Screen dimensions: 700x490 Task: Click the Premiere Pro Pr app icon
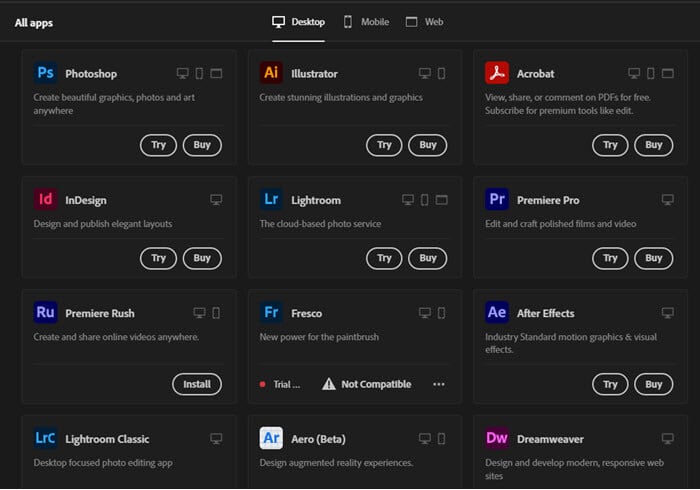point(497,199)
